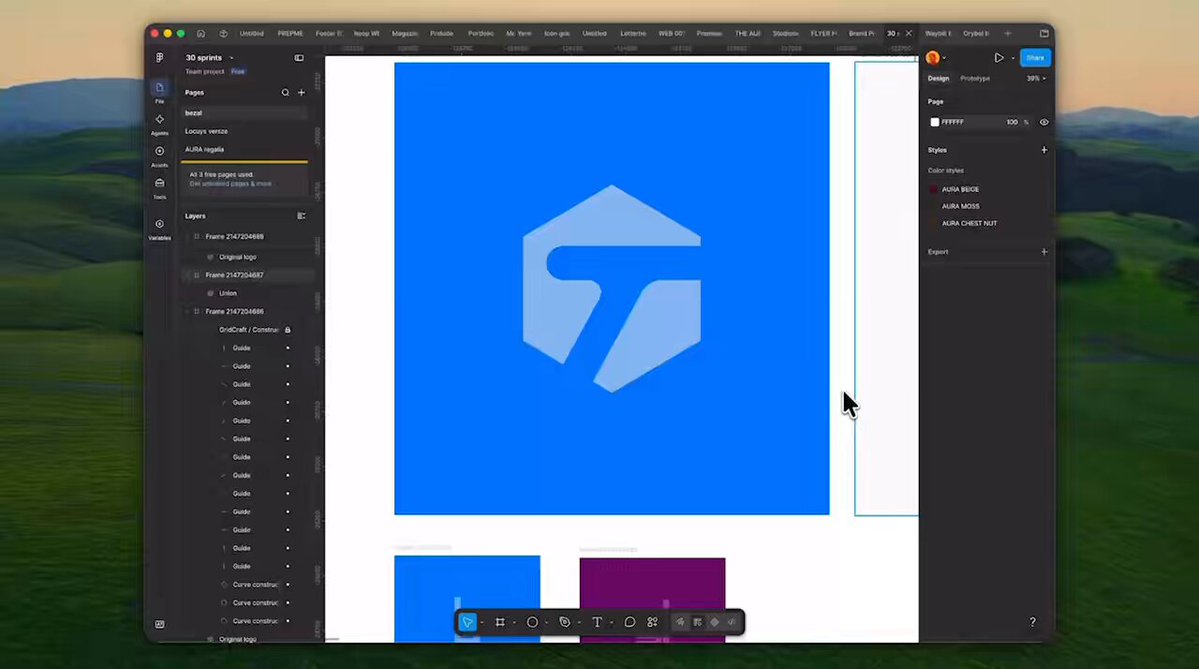Screen dimensions: 1199x669
Task: Start presentation with the Play icon
Action: point(999,58)
